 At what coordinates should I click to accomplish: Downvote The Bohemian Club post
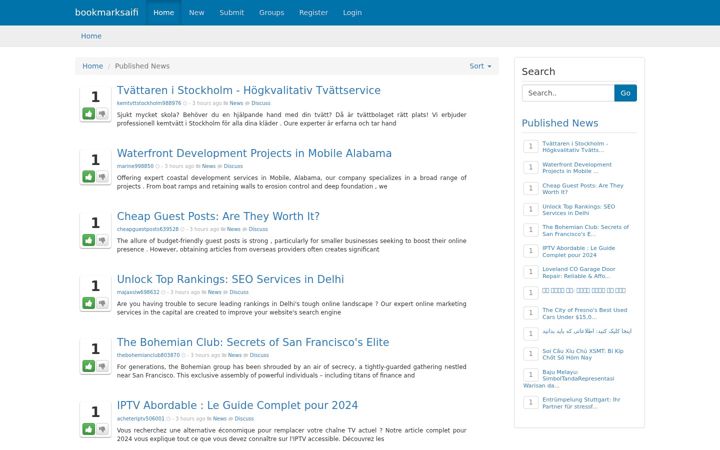pos(102,366)
